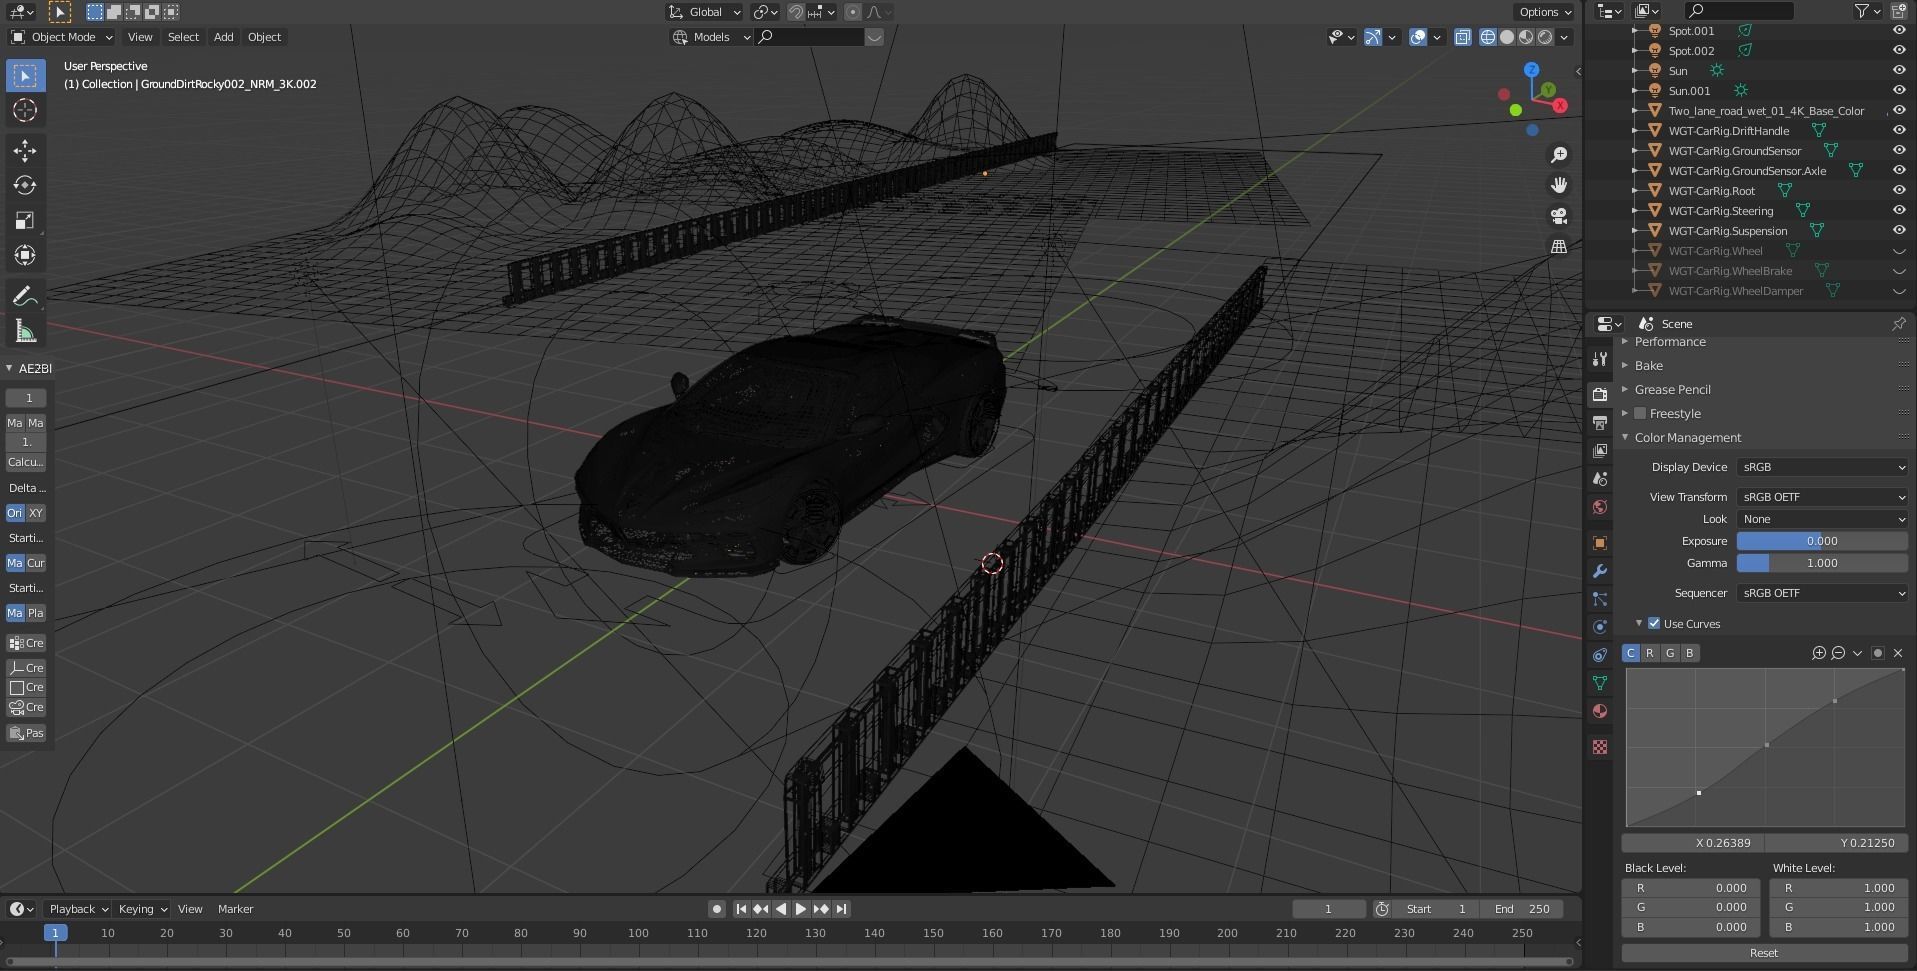Select the Measure tool

[x=24, y=330]
